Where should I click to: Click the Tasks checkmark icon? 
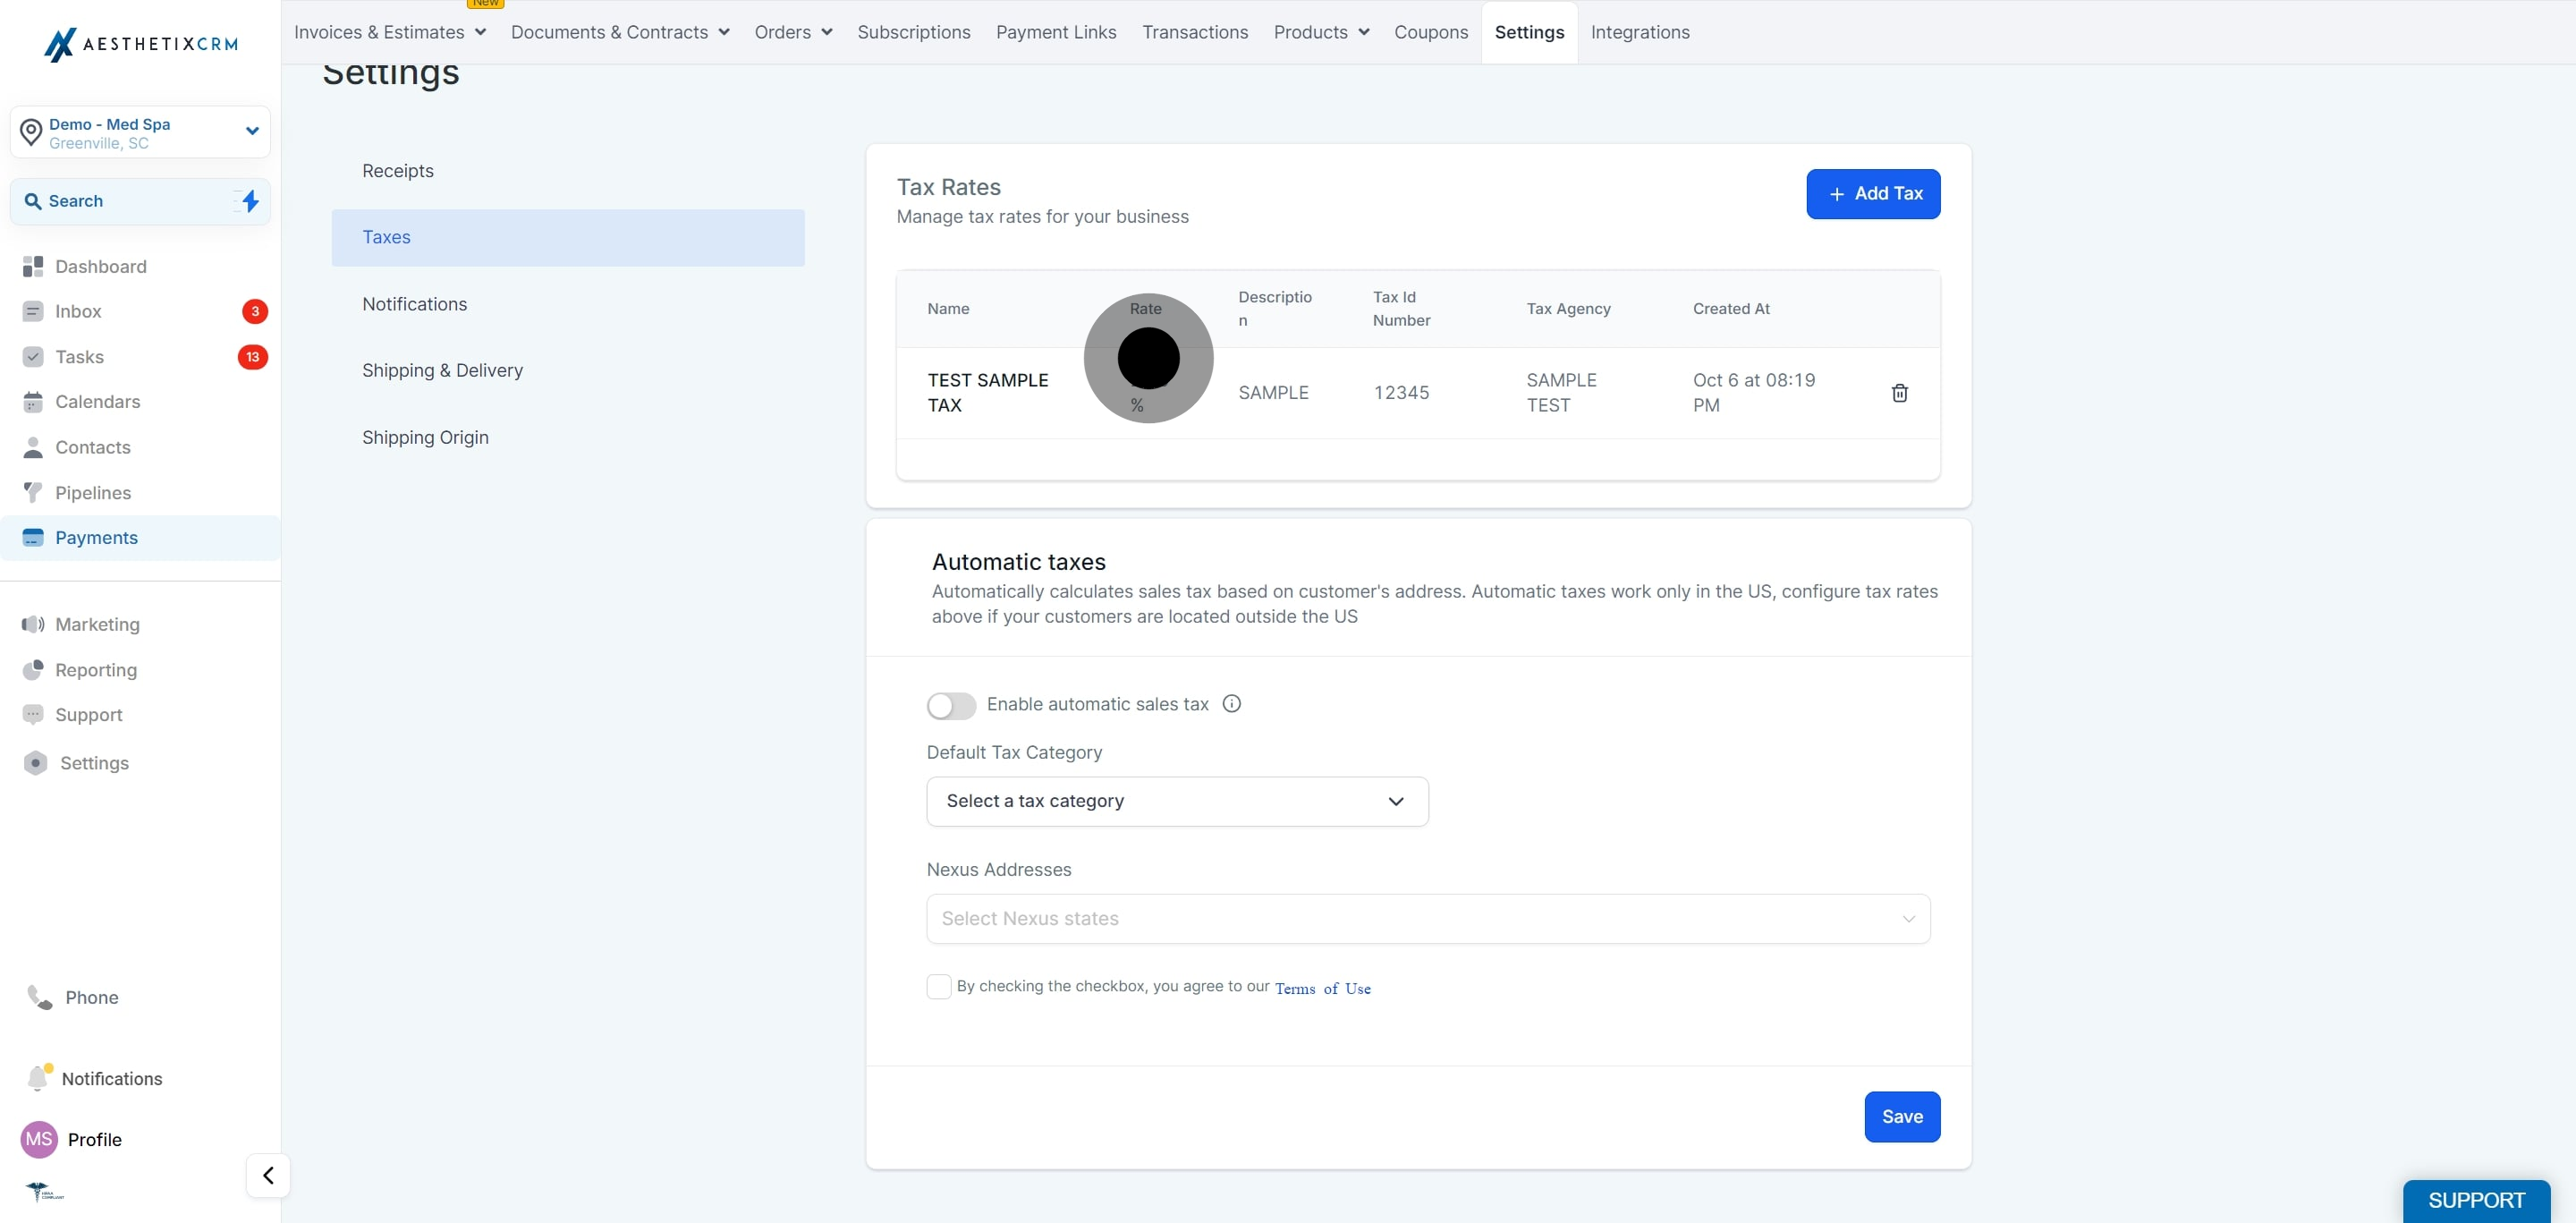pyautogui.click(x=33, y=357)
